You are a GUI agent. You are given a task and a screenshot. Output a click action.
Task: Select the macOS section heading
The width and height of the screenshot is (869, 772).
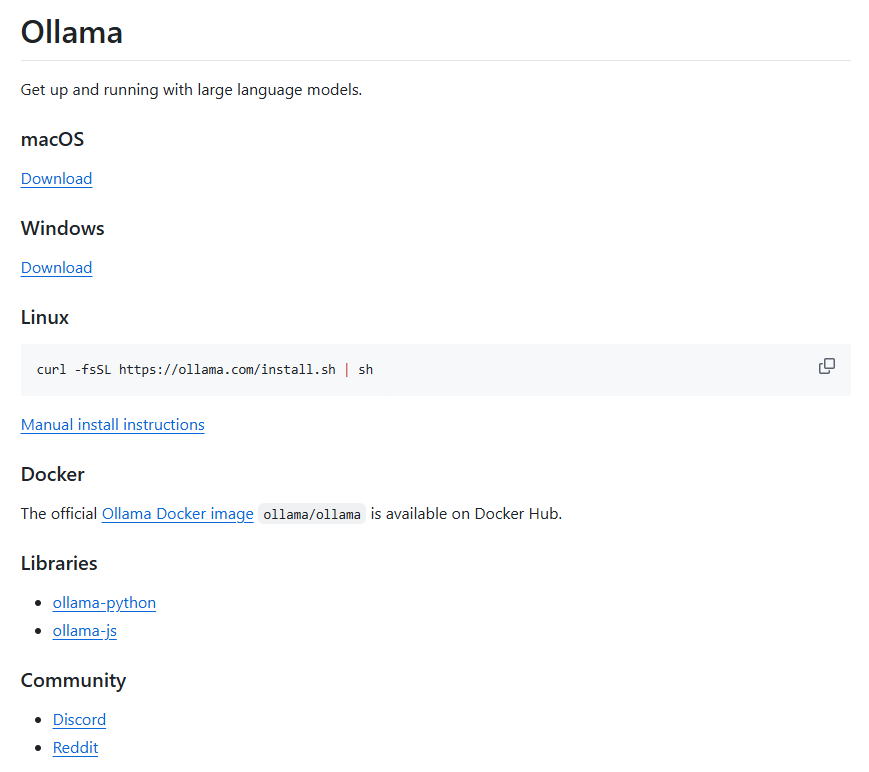pyautogui.click(x=53, y=140)
